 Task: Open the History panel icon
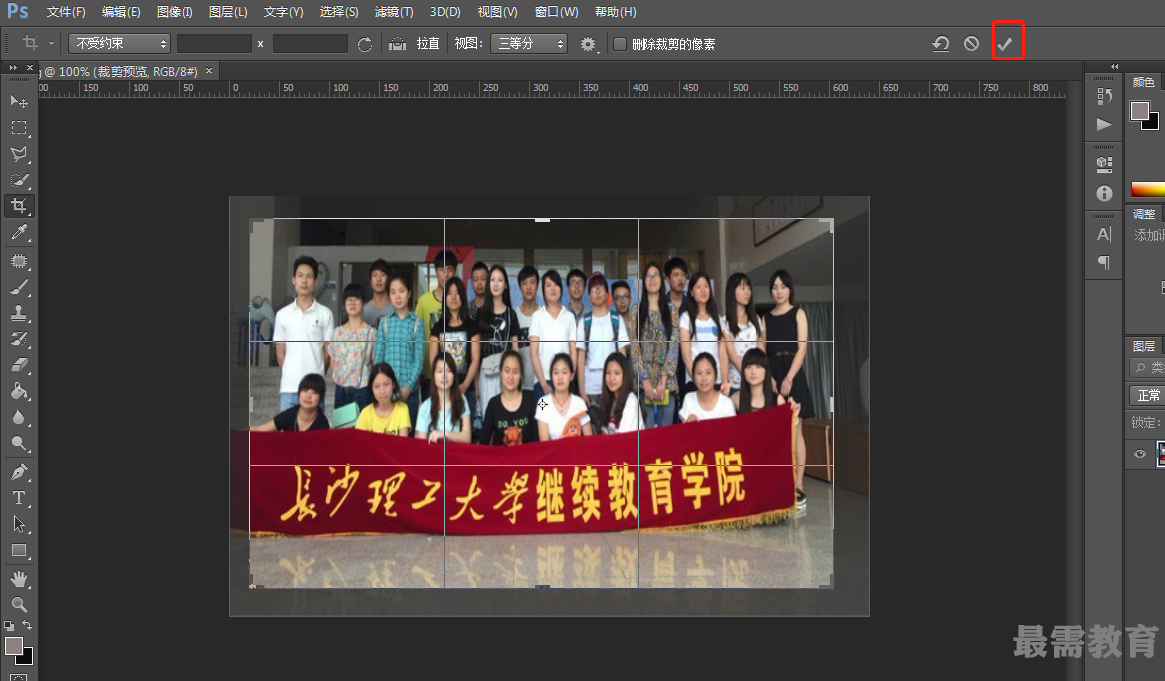pos(1104,96)
